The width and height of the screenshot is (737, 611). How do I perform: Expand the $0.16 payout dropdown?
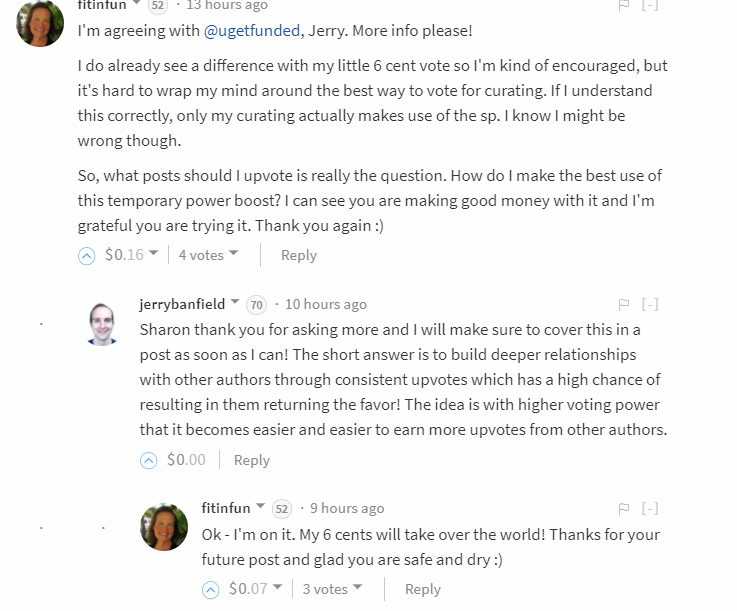(x=153, y=254)
